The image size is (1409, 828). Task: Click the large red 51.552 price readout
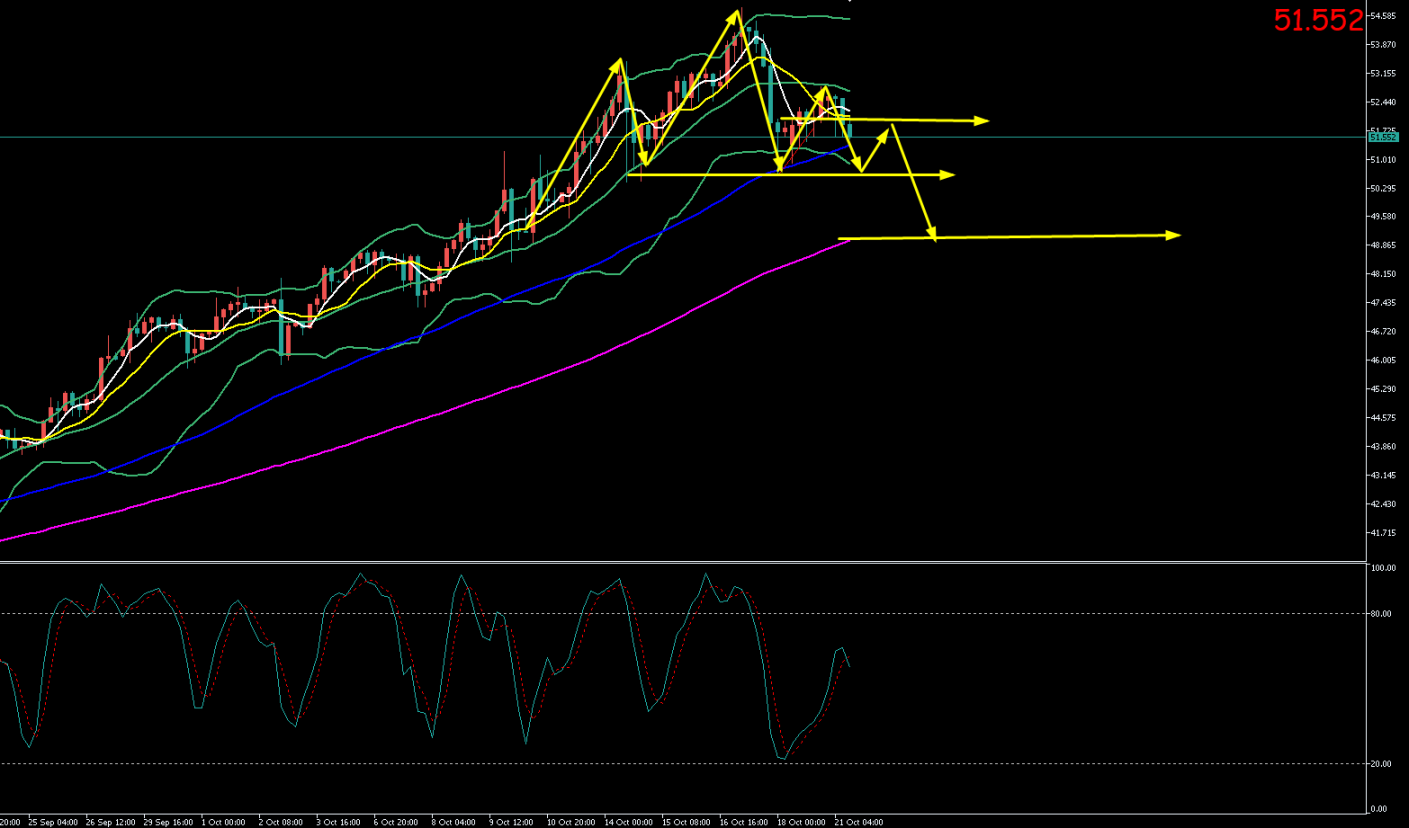coord(1318,20)
